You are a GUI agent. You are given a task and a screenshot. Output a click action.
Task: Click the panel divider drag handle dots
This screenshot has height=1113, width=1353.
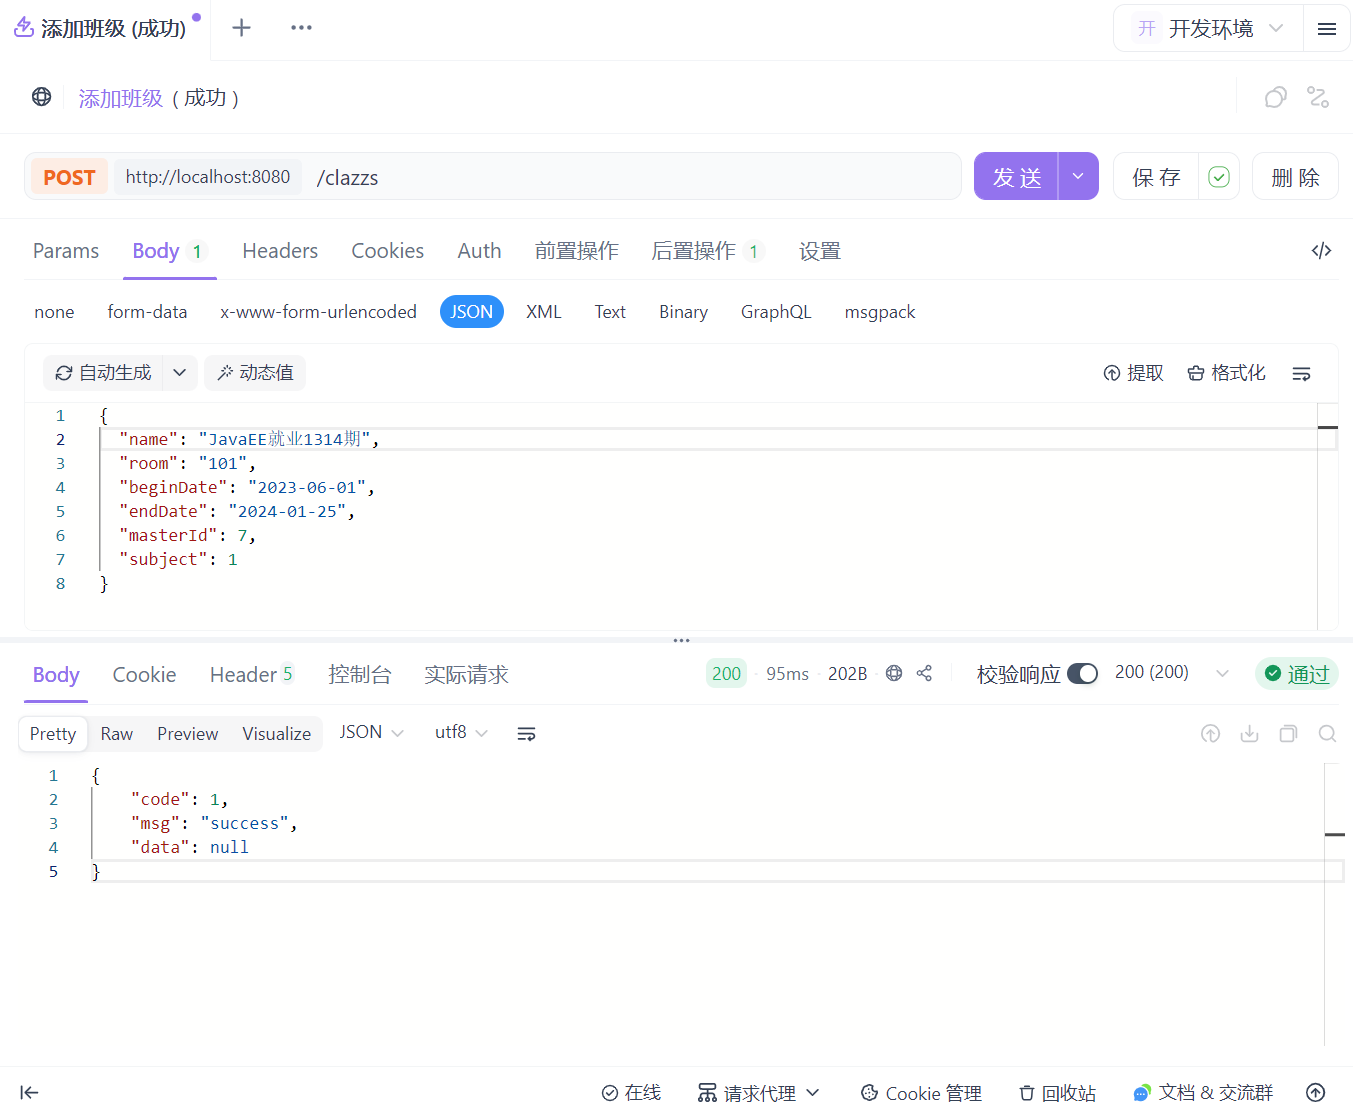[681, 640]
